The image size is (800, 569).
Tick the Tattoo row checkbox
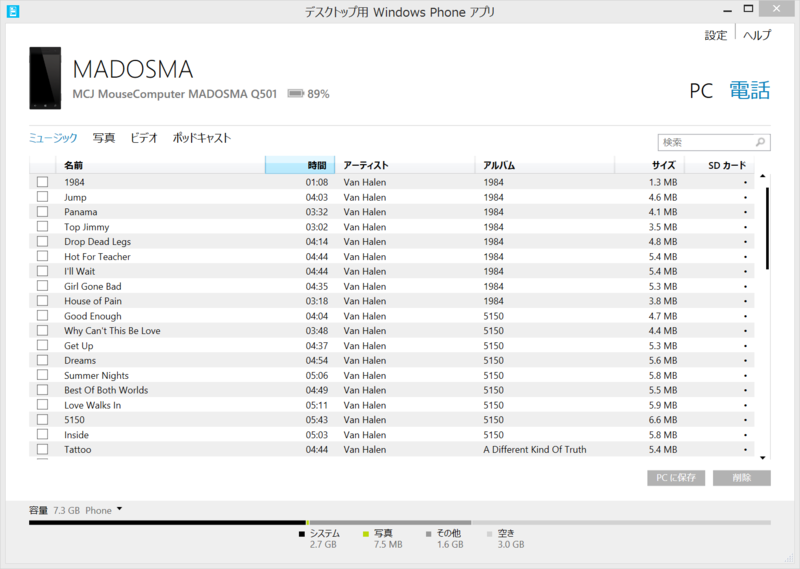click(42, 449)
